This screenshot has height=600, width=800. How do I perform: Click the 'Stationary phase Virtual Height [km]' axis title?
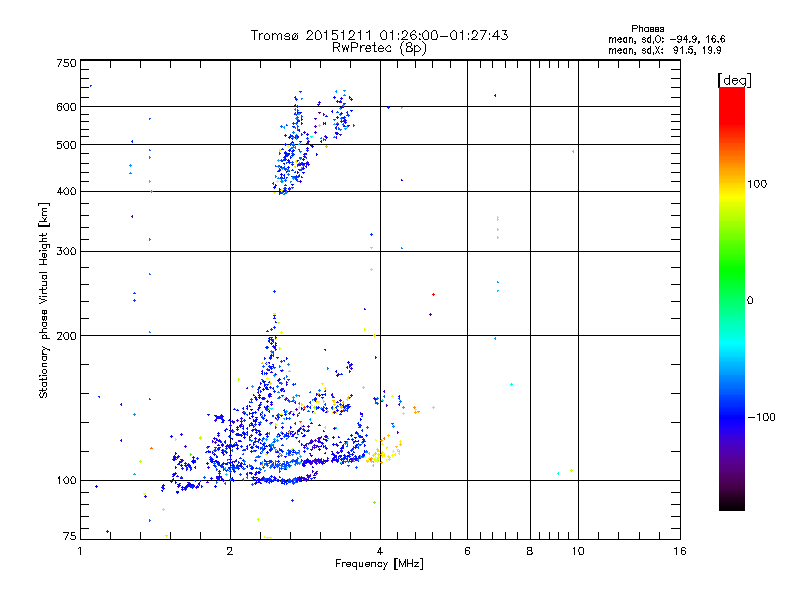tap(44, 300)
